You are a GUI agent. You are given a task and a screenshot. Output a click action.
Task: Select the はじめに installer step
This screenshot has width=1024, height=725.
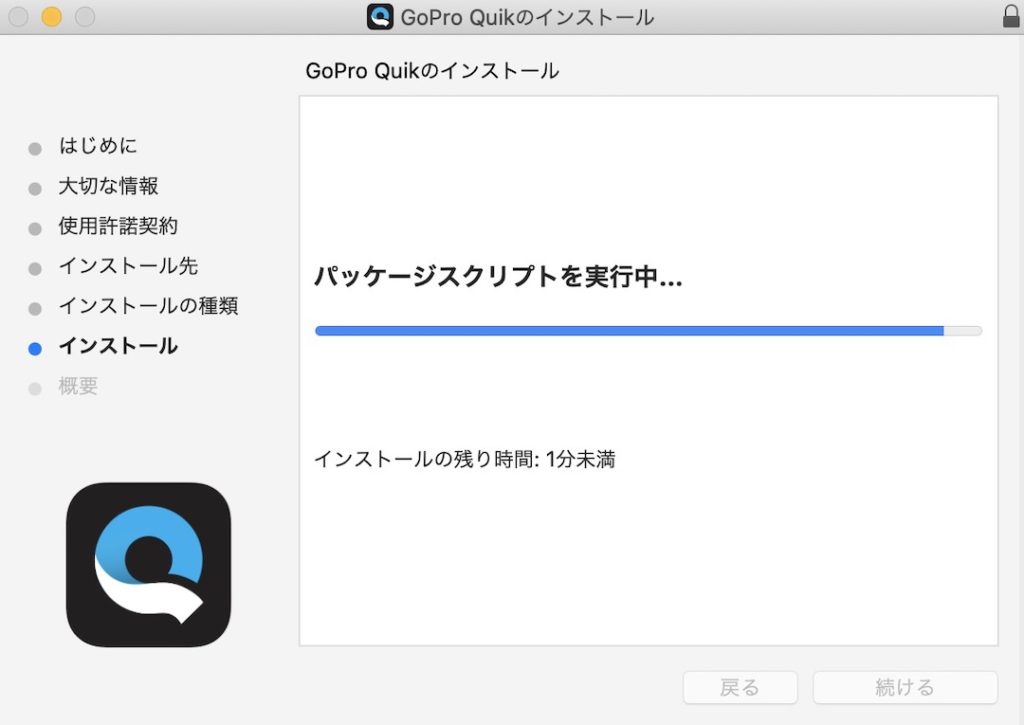[99, 146]
